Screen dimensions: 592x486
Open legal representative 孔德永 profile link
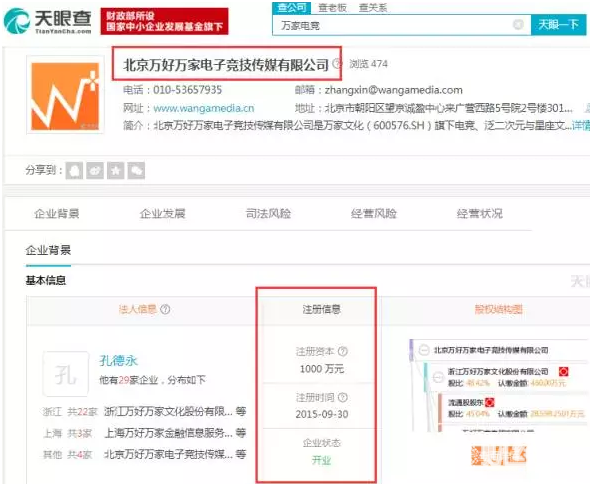(x=118, y=361)
